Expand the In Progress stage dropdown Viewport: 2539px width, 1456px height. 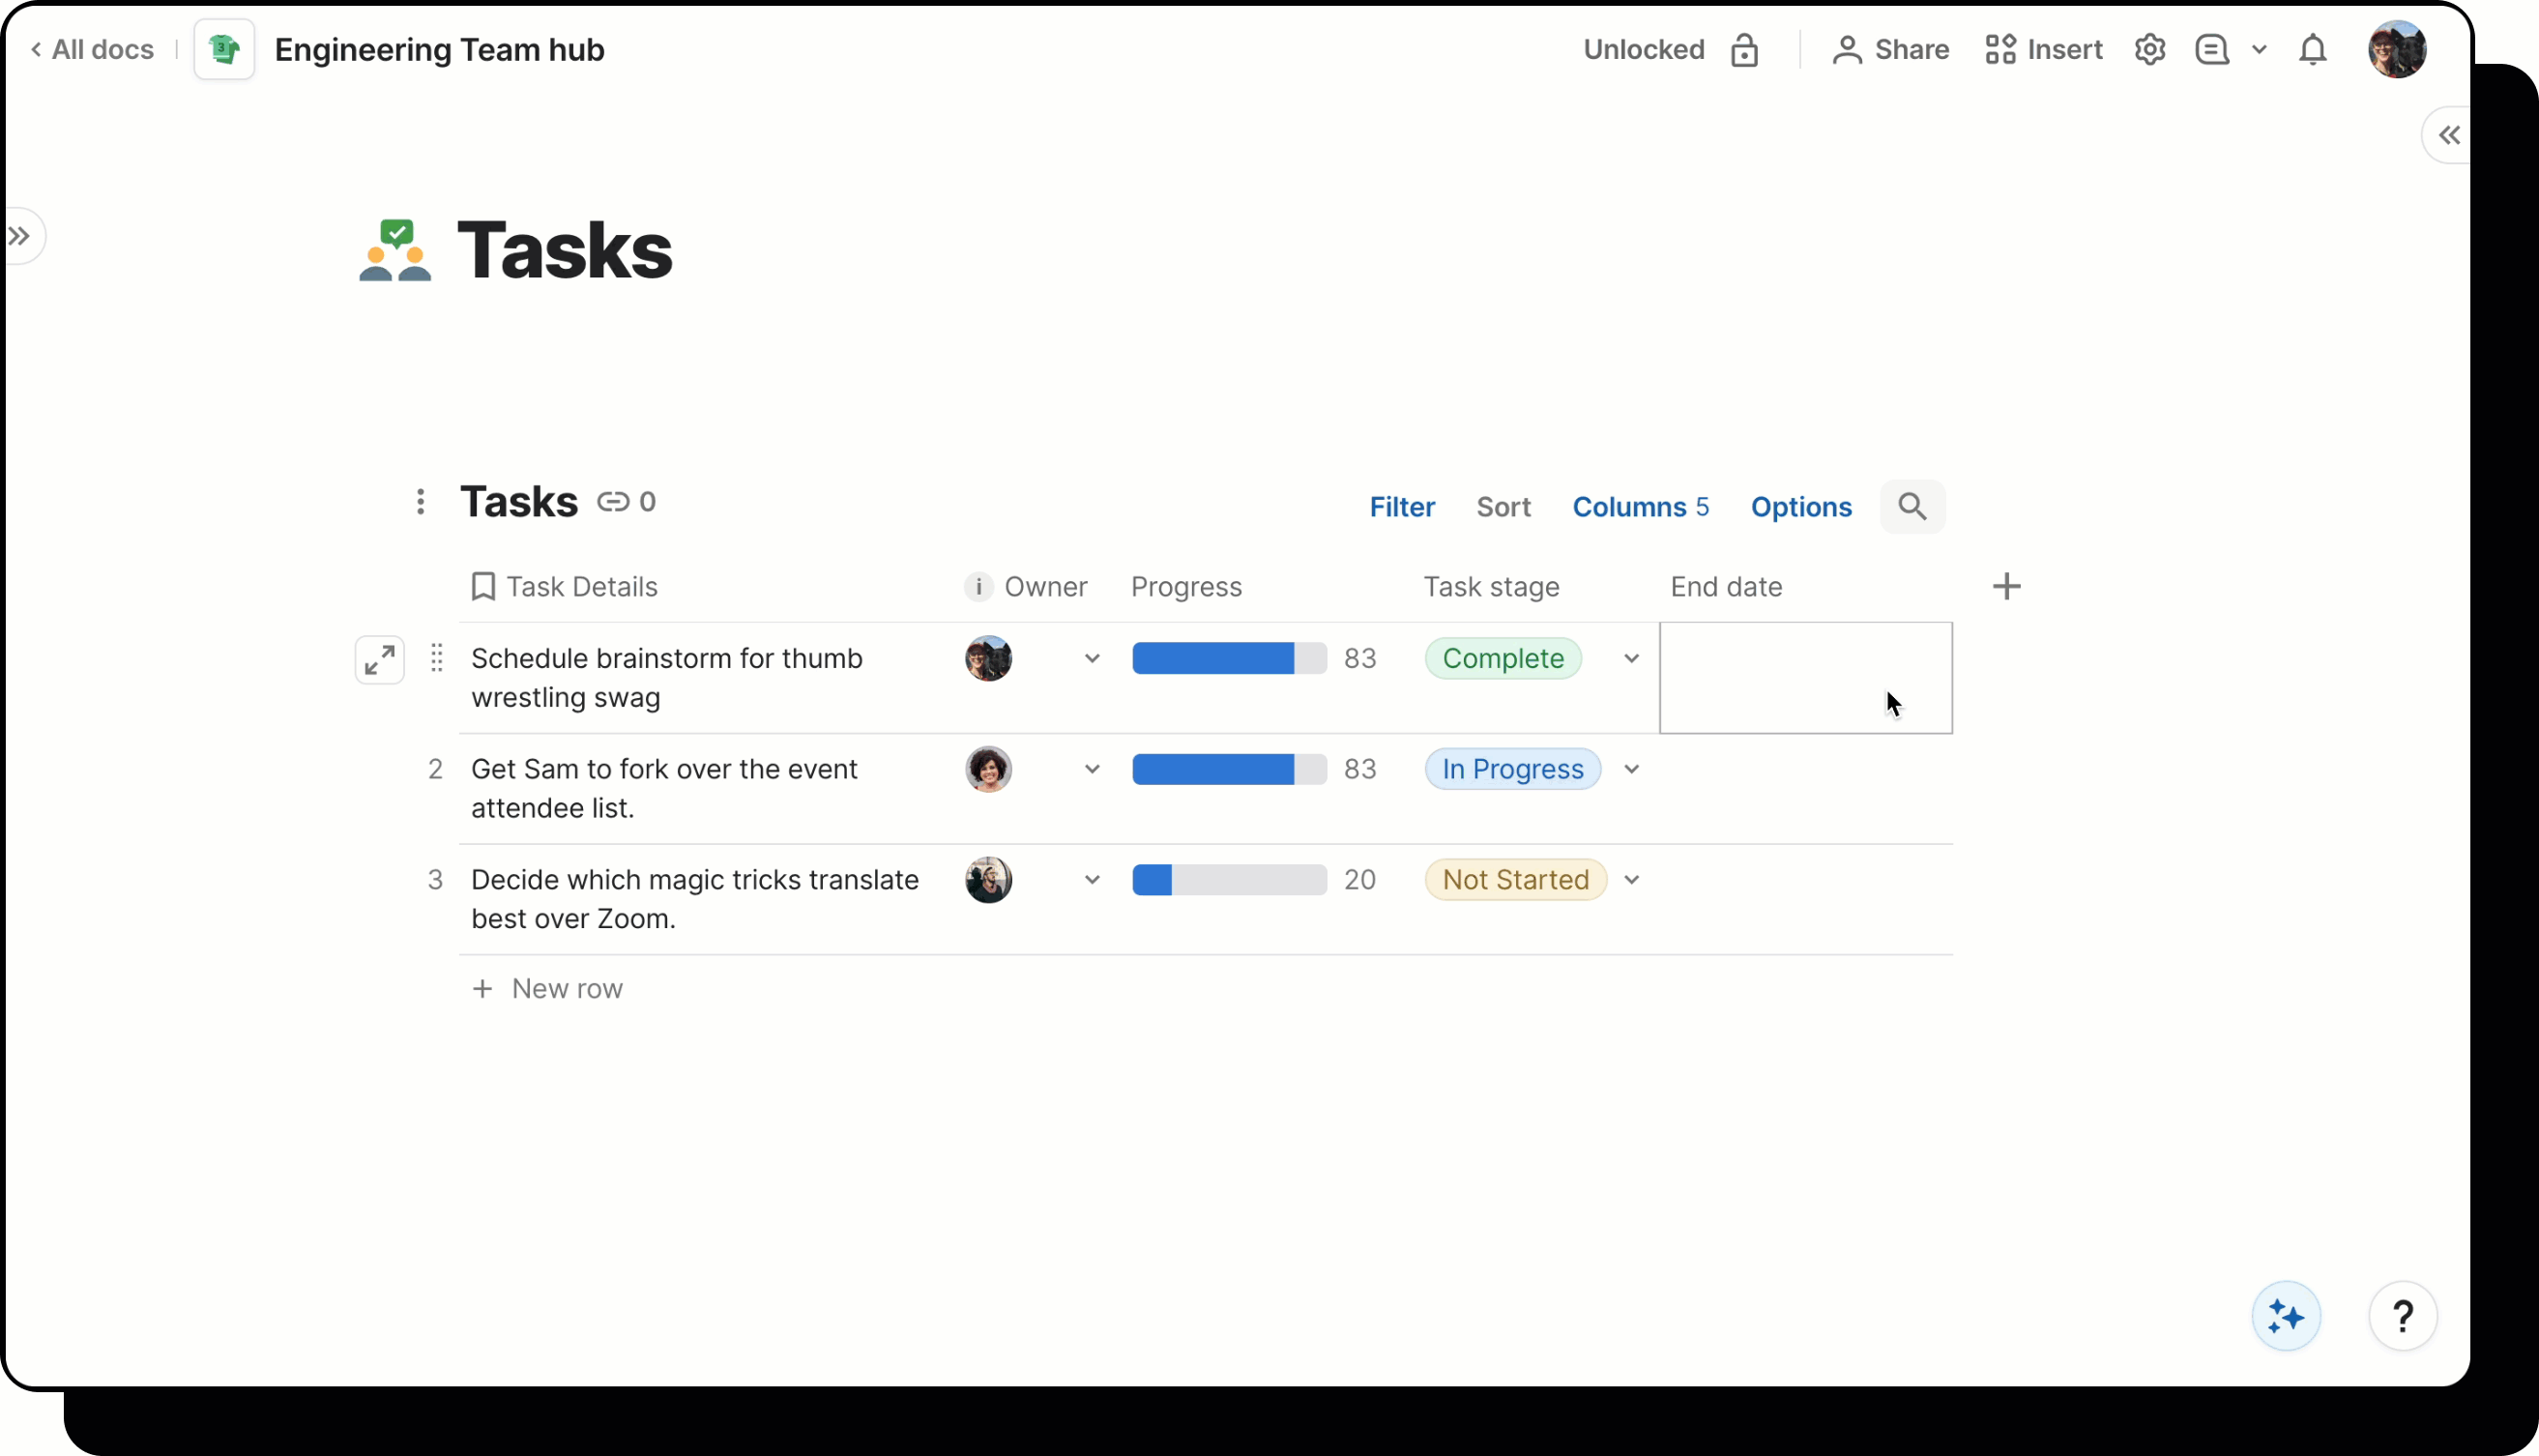1631,770
